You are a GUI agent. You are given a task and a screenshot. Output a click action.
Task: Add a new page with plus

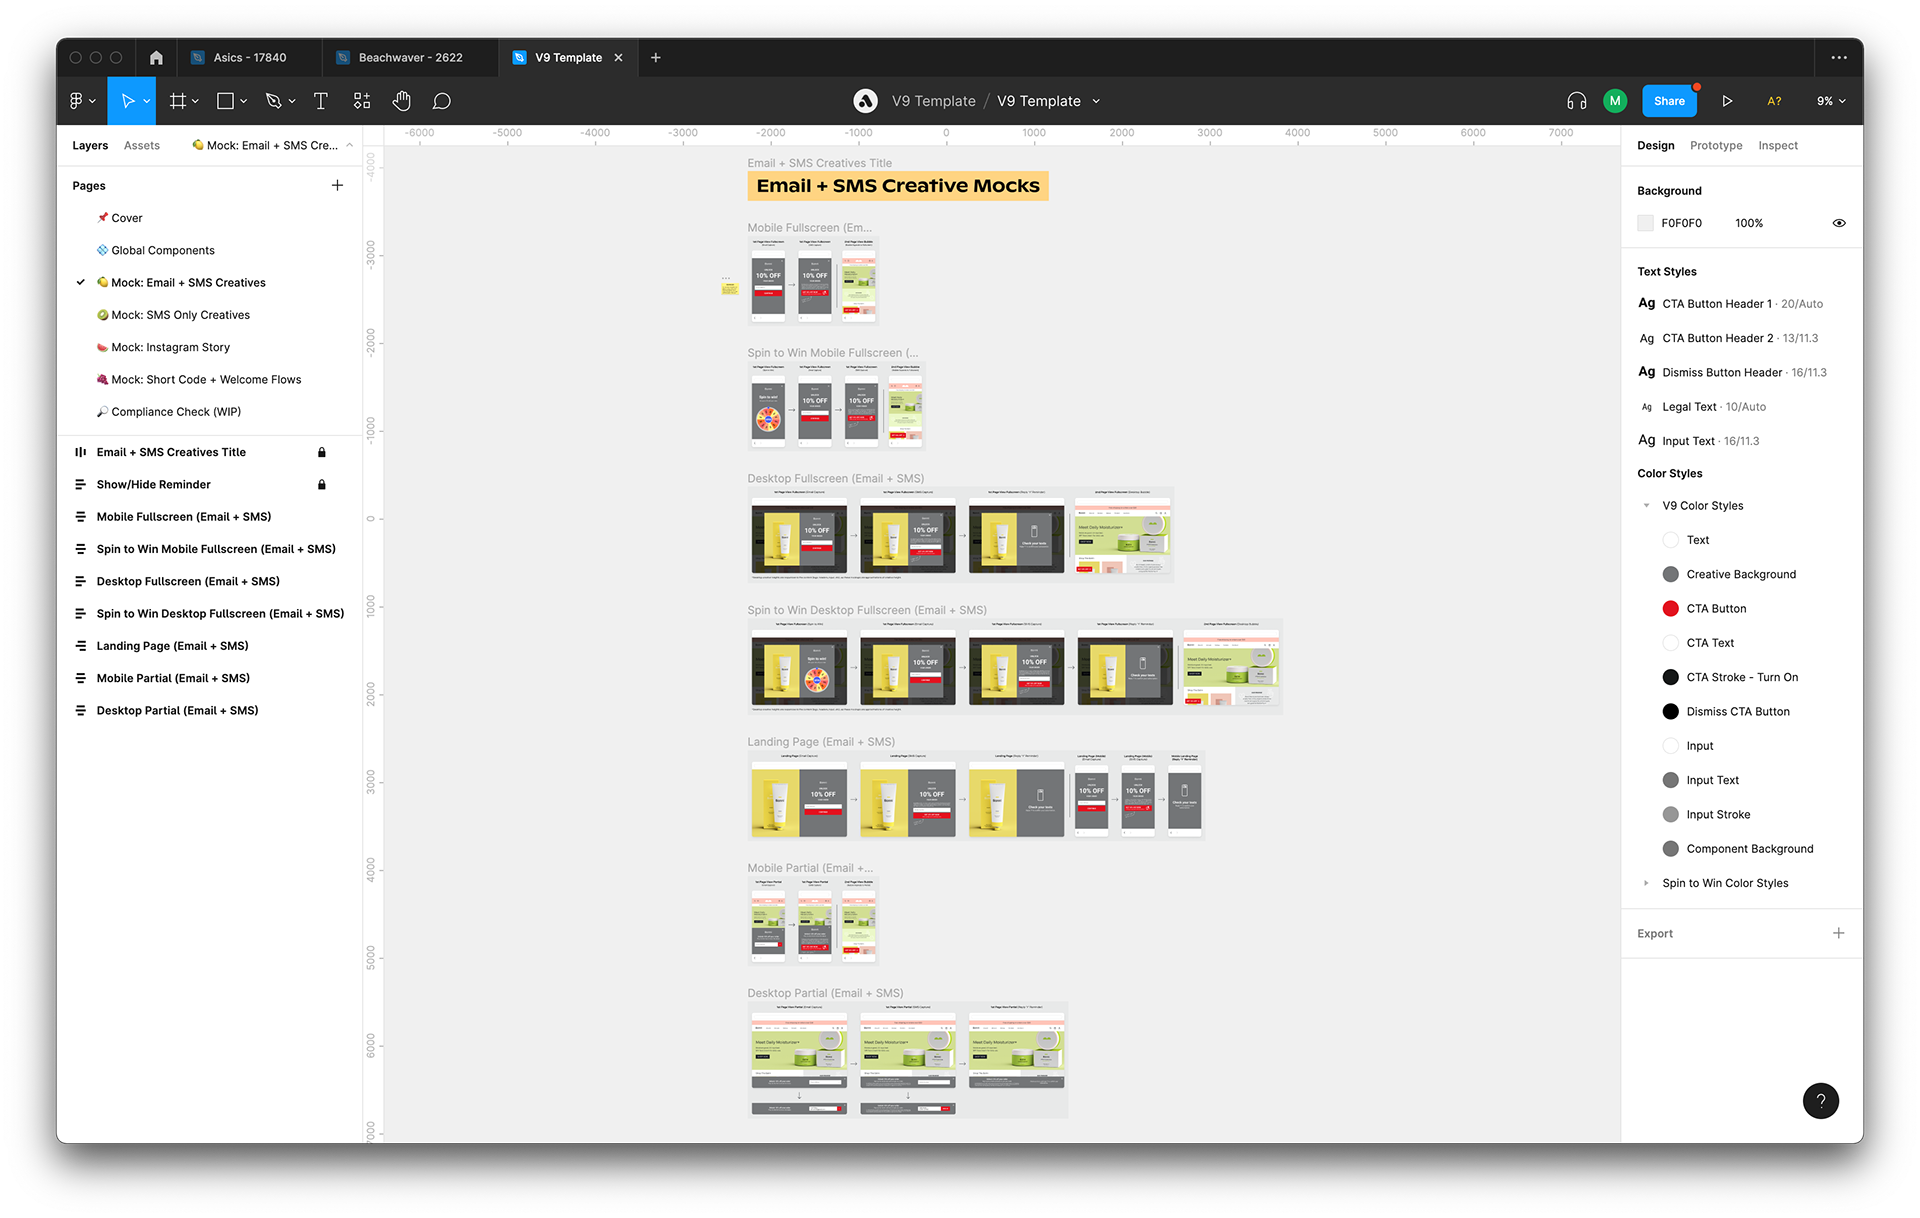click(337, 186)
